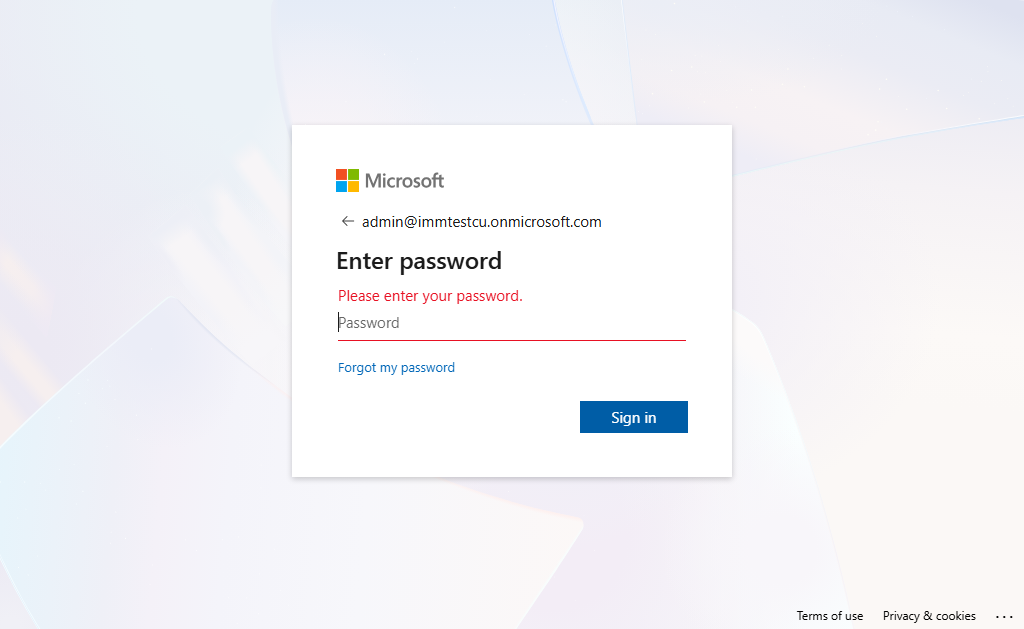The width and height of the screenshot is (1024, 629).
Task: Click the Microsoft wordmark text
Action: pos(404,181)
